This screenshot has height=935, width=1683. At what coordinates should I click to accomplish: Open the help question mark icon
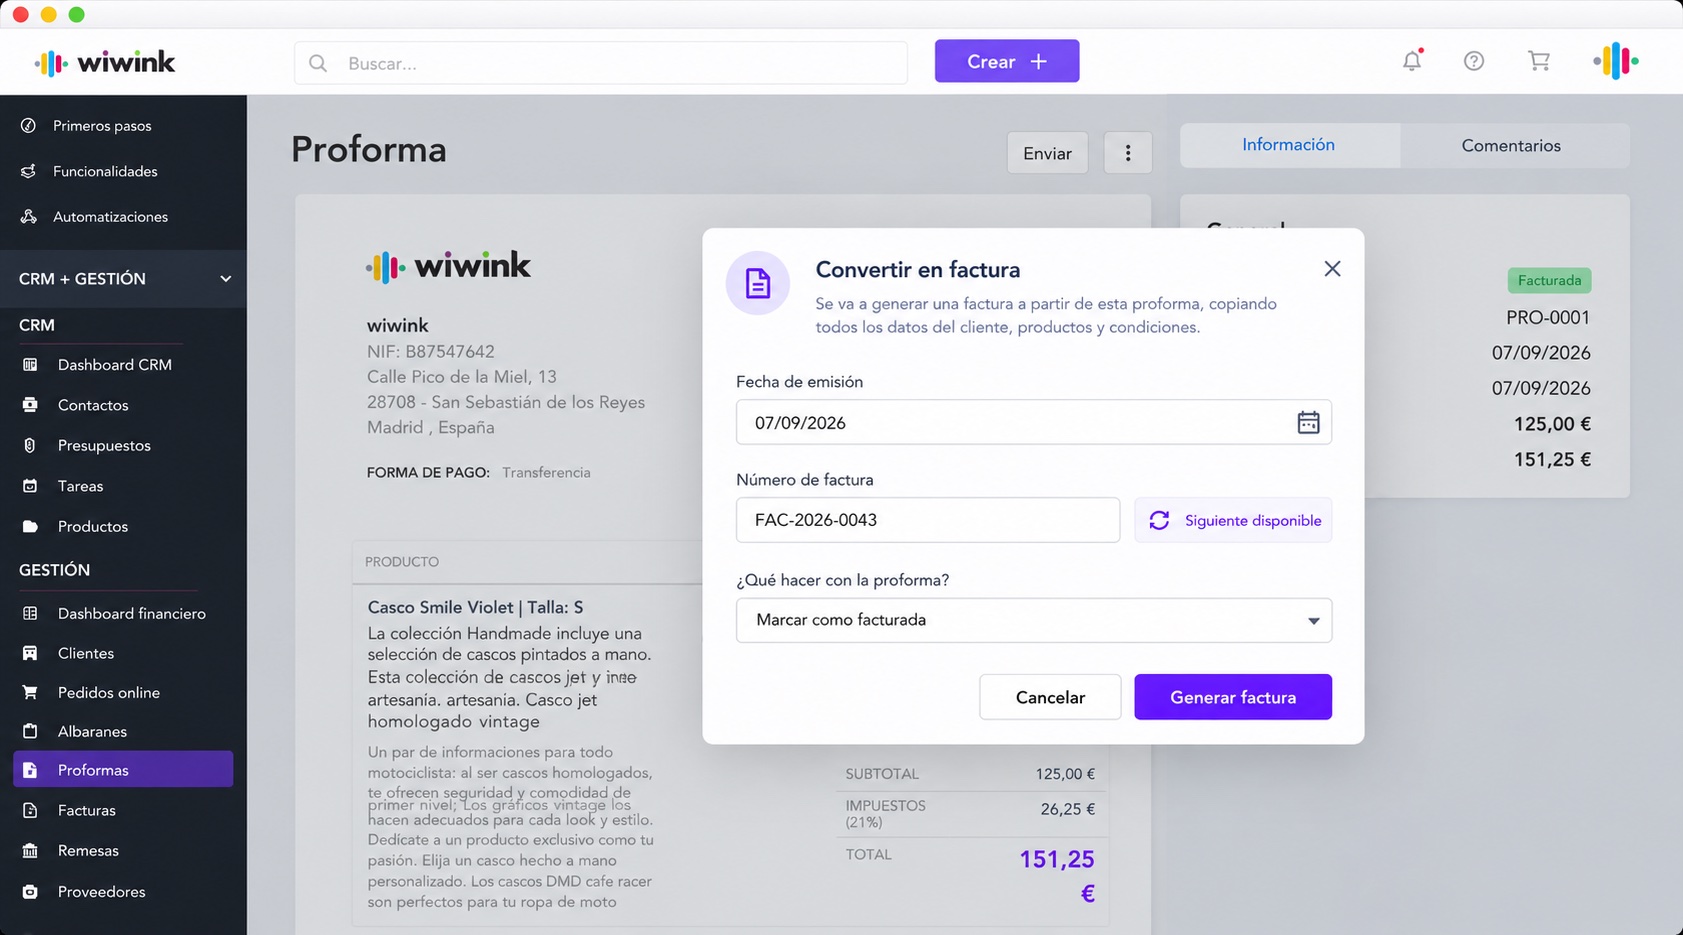coord(1474,61)
